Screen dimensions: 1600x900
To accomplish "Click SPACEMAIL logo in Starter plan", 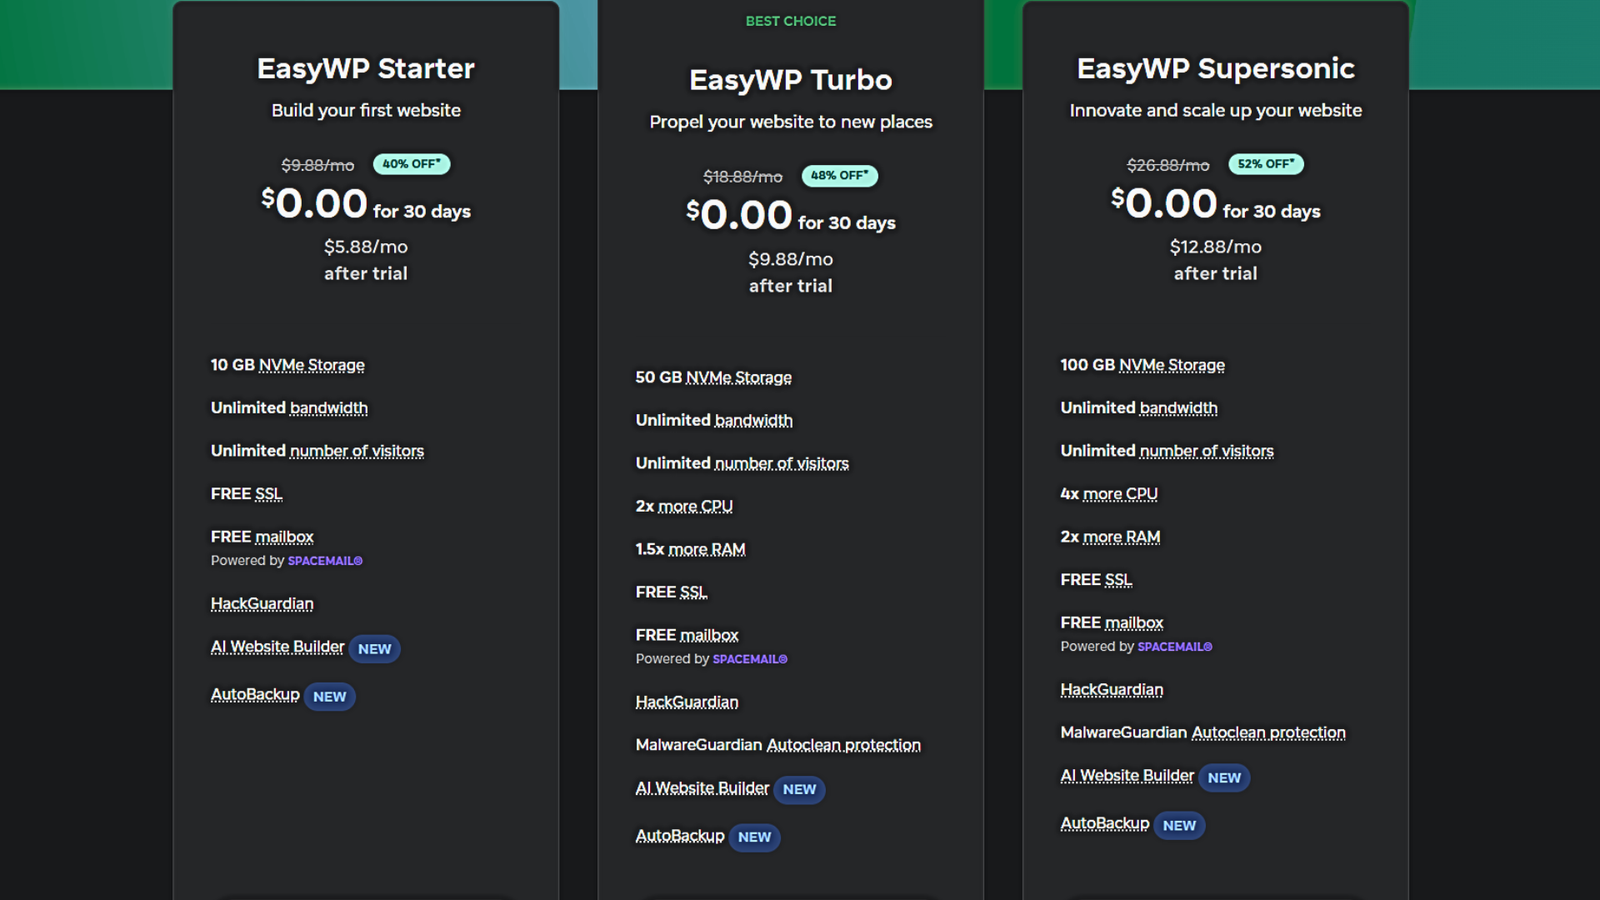I will tap(325, 561).
